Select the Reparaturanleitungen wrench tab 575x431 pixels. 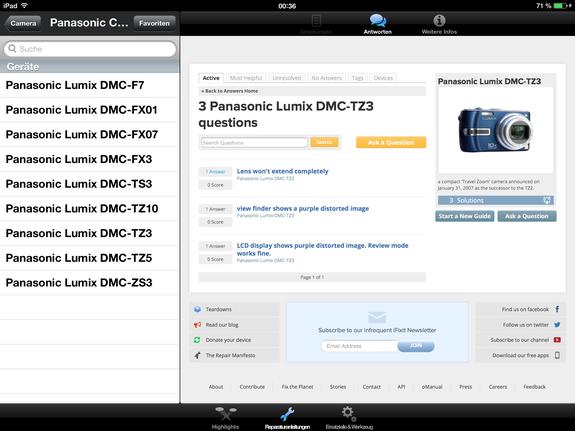288,417
